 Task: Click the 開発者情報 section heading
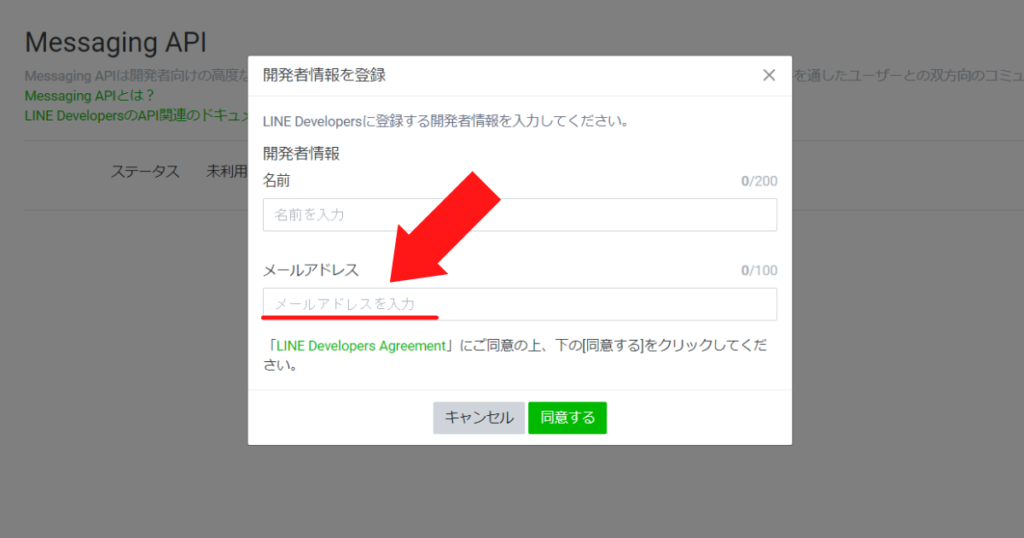coord(301,154)
